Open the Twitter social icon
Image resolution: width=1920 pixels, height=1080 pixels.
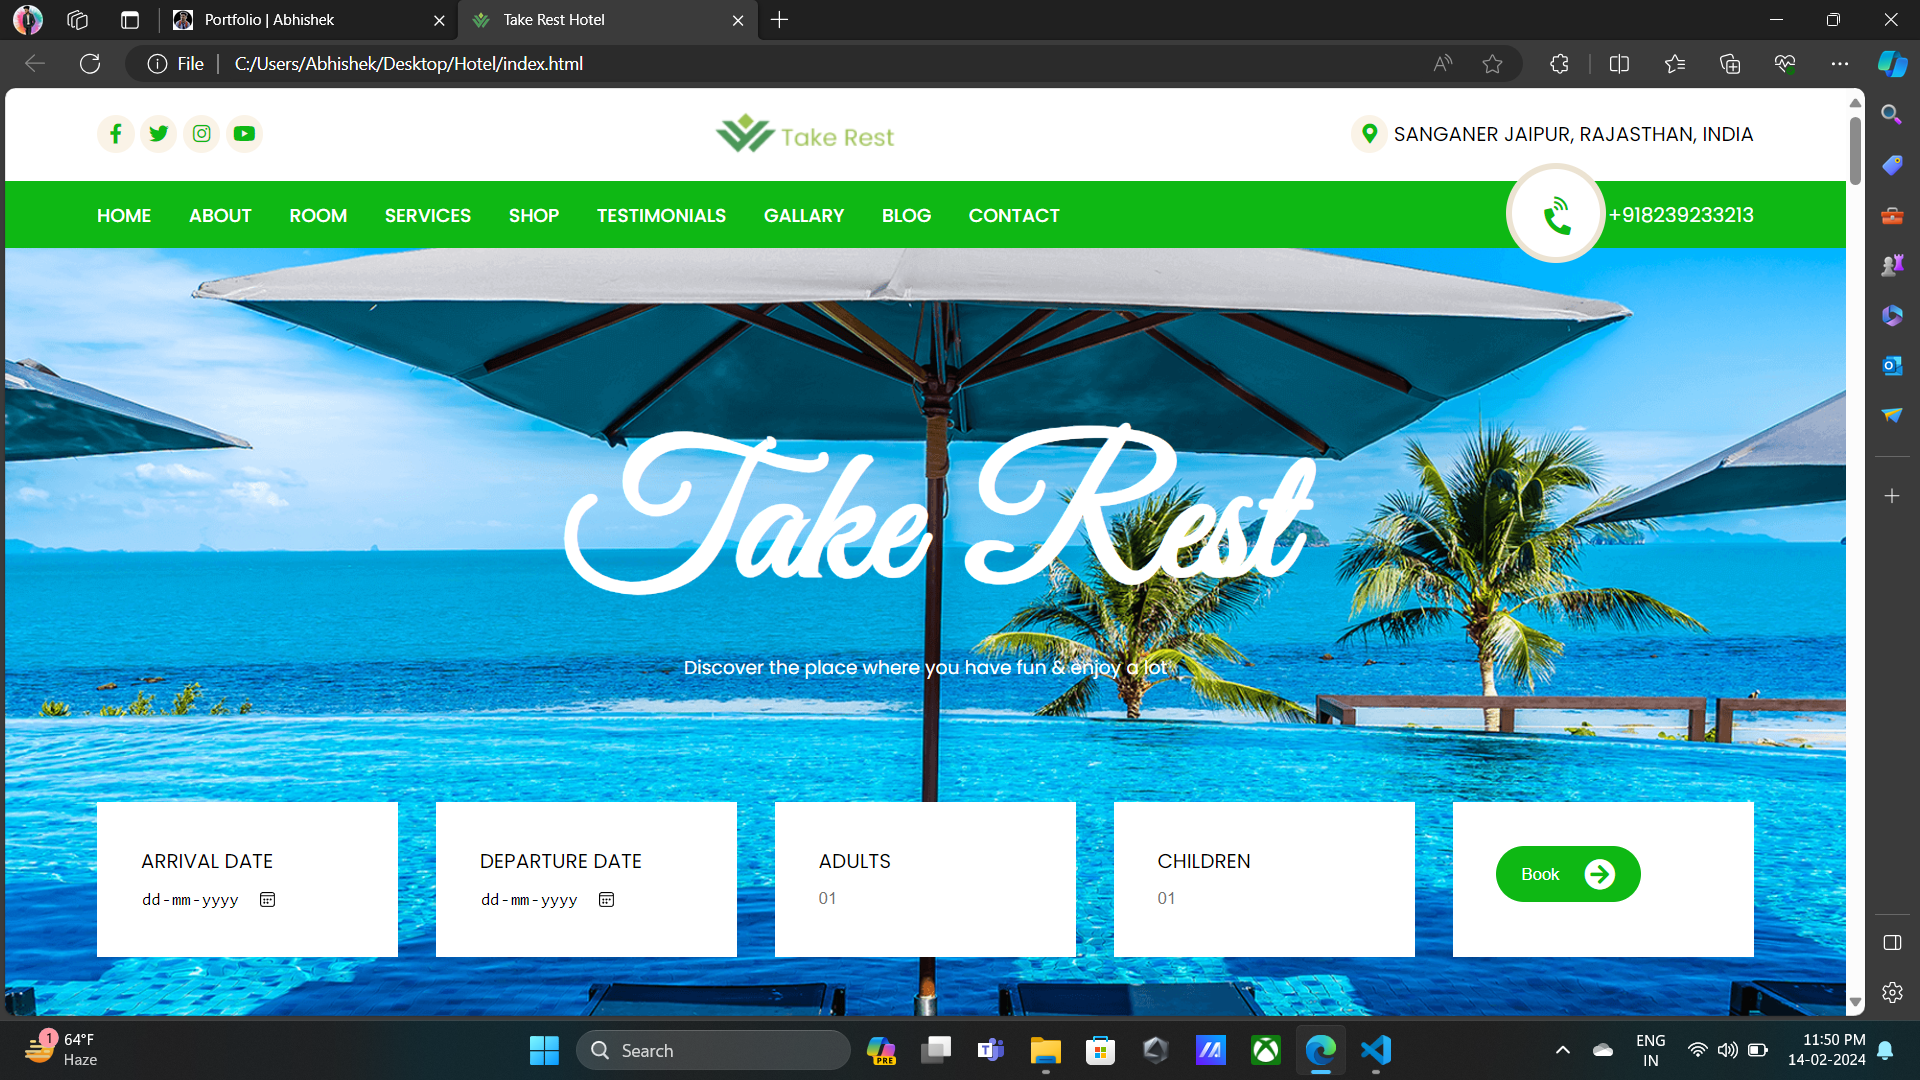pyautogui.click(x=159, y=133)
